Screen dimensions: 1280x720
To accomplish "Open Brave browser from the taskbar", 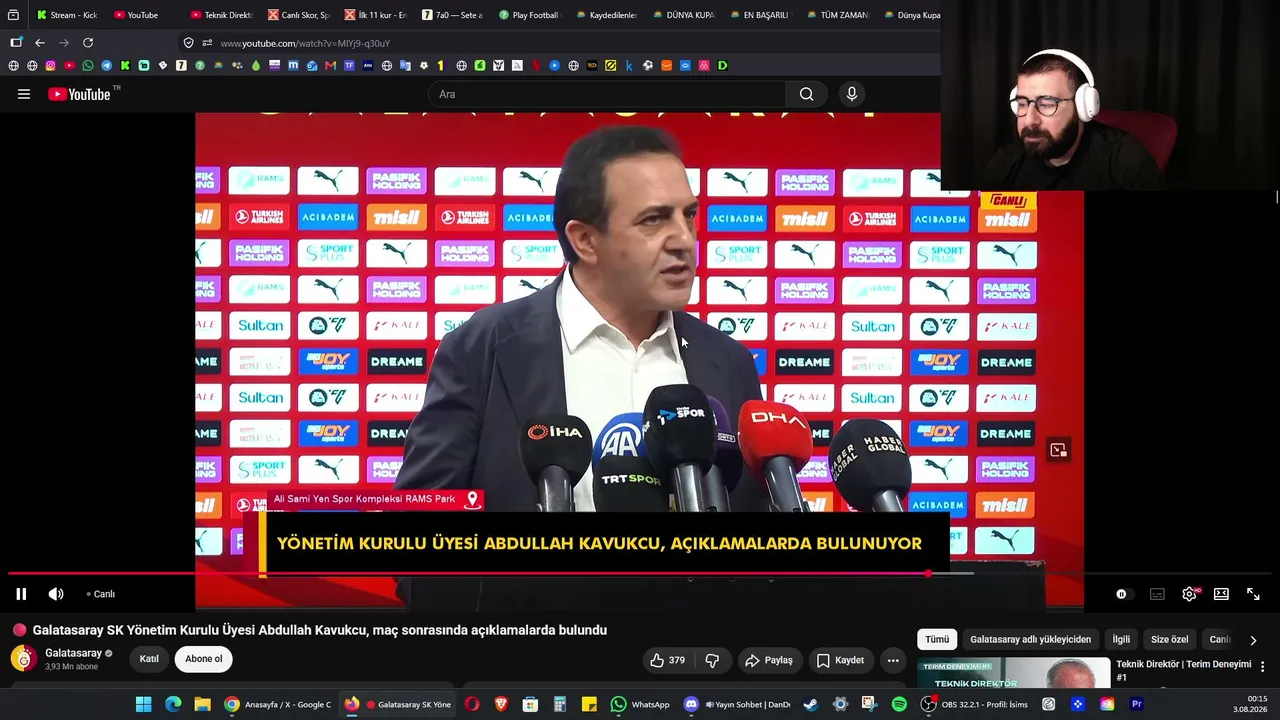I will coord(501,704).
